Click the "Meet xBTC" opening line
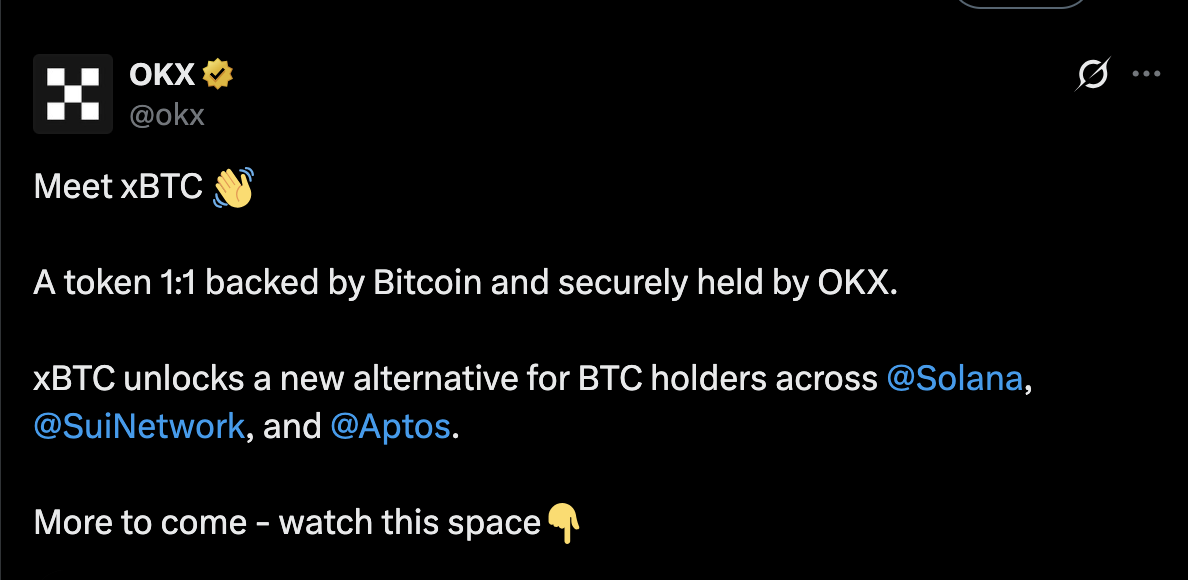Viewport: 1188px width, 580px height. 118,187
